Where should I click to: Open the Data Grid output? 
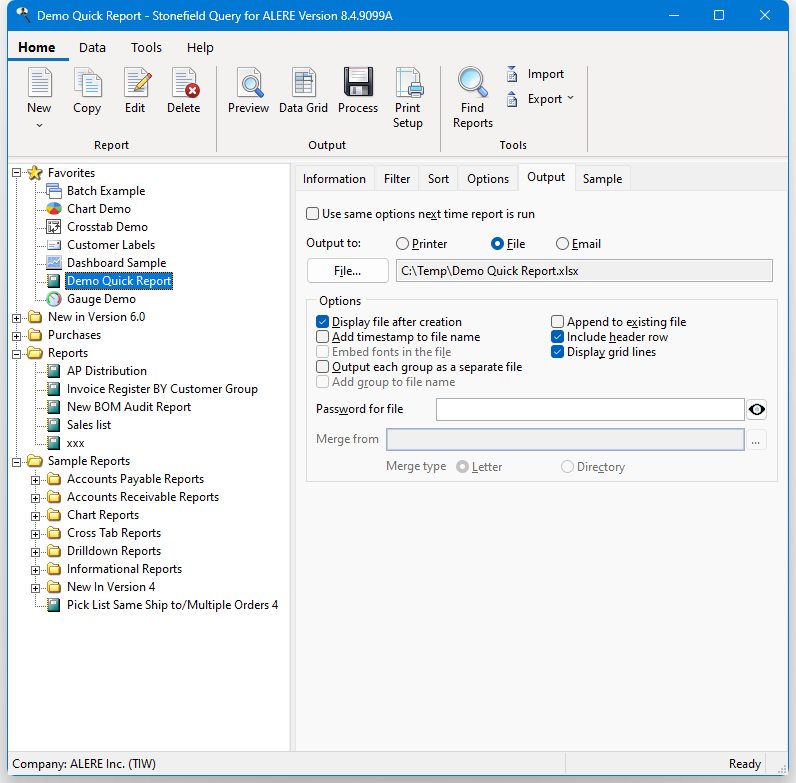click(x=304, y=90)
